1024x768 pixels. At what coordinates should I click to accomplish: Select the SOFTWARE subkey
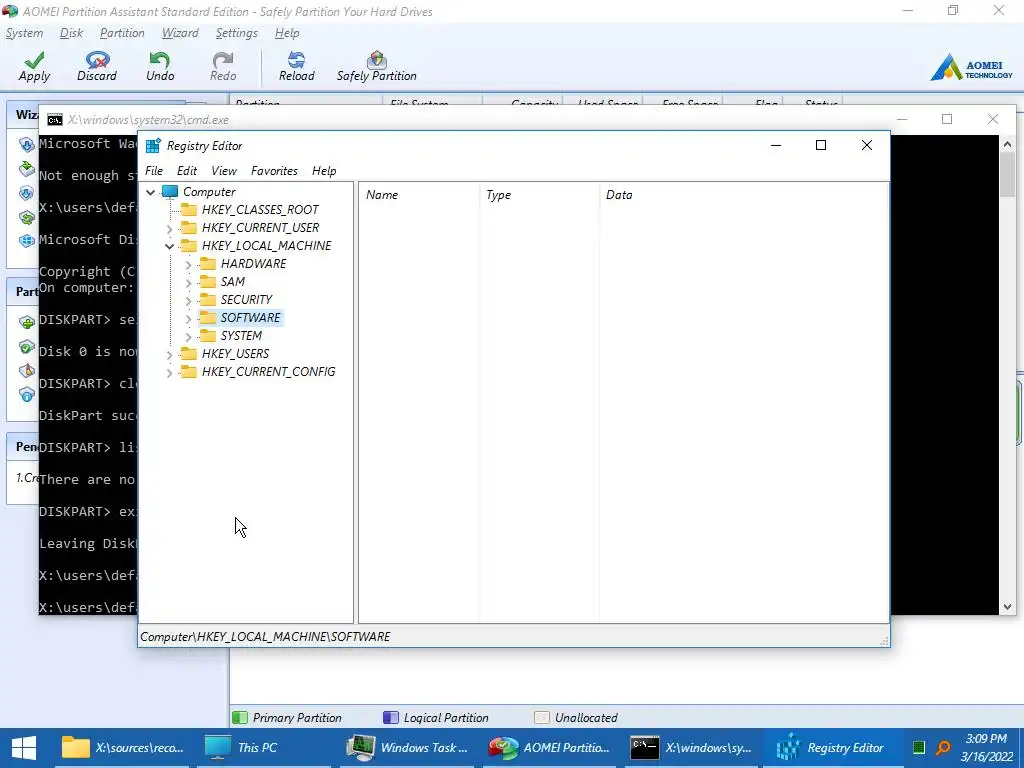[x=250, y=317]
